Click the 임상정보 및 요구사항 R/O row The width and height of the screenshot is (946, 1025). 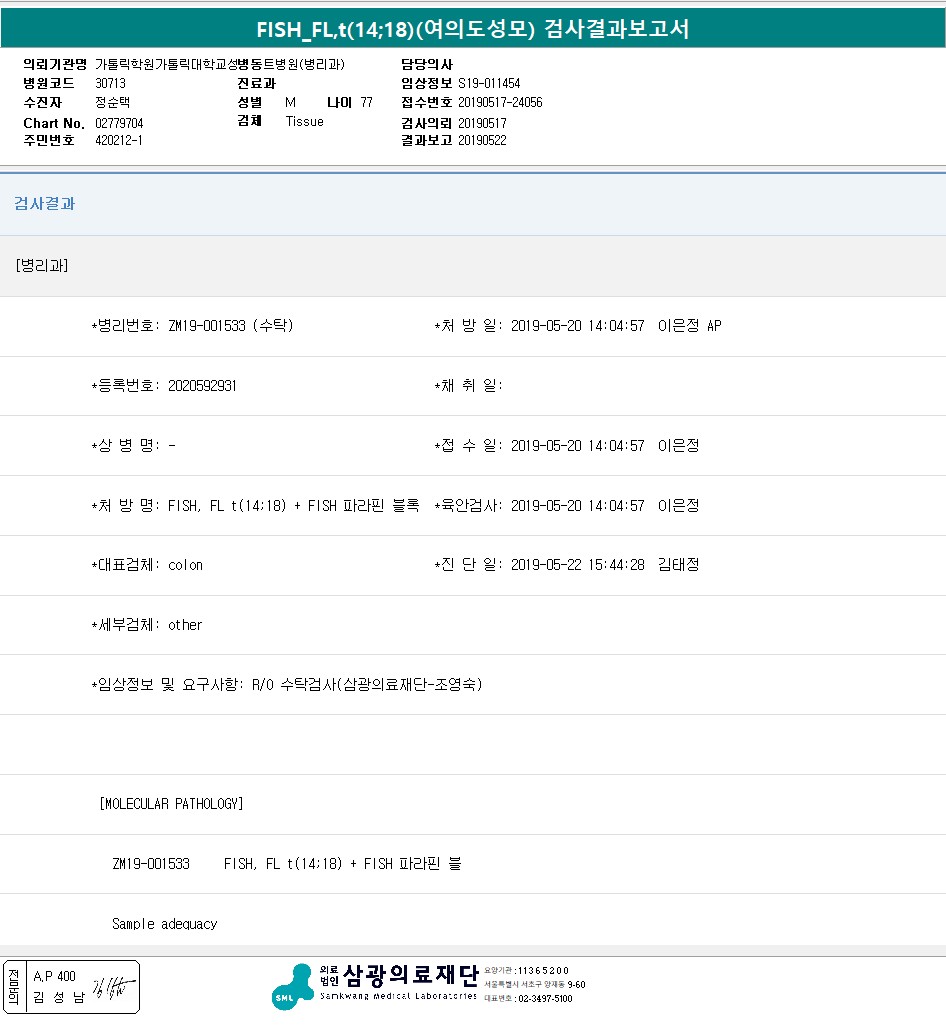pyautogui.click(x=287, y=685)
